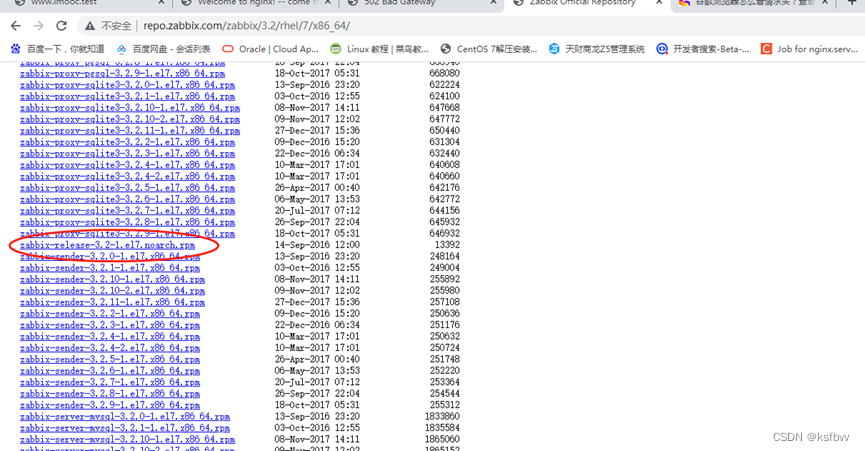Image resolution: width=865 pixels, height=451 pixels.
Task: Open the Oracle Cloud bookmark
Action: pos(270,49)
